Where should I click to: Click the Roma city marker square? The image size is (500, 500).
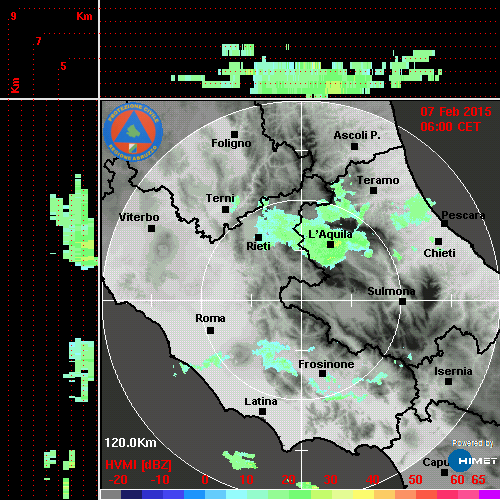coord(210,331)
